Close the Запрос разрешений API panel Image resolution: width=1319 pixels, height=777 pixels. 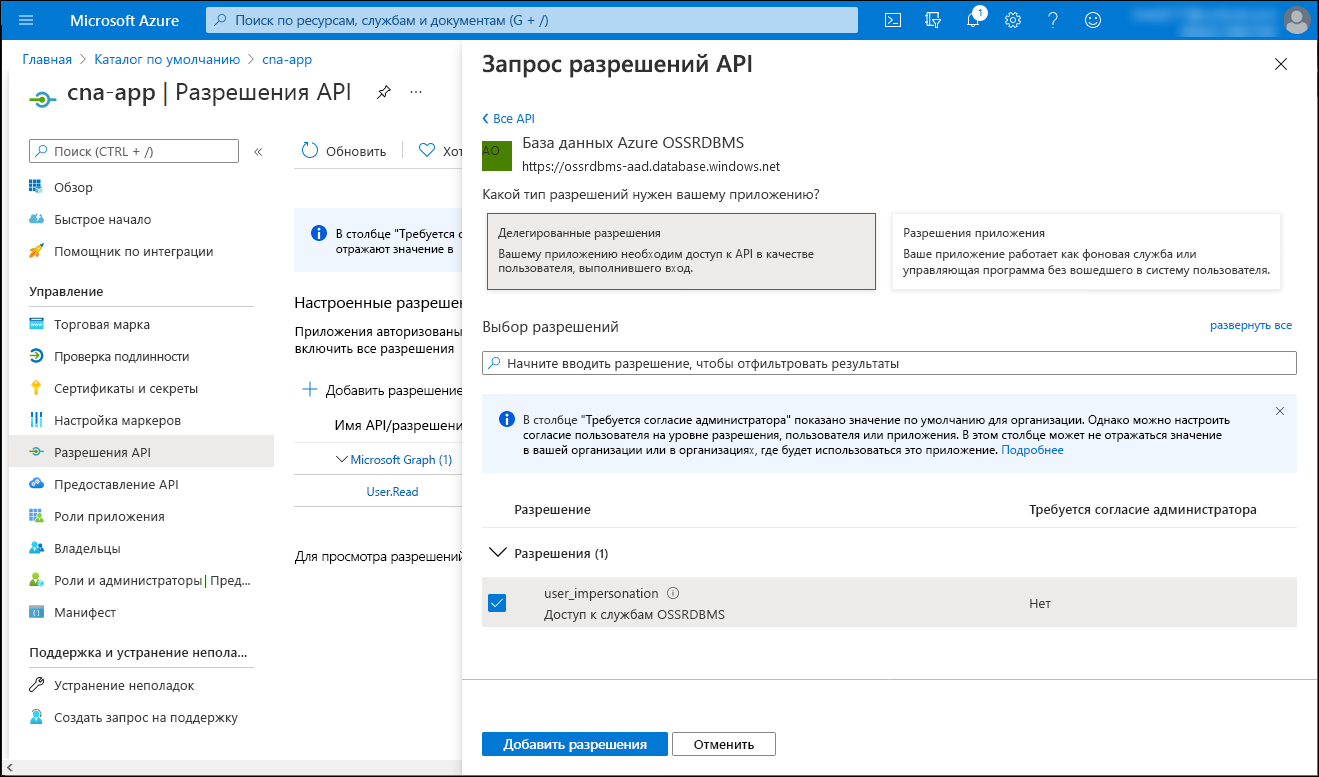tap(1280, 65)
